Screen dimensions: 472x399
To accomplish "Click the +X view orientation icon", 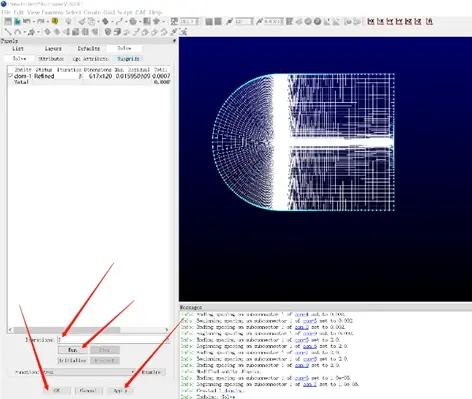I will pos(371,21).
